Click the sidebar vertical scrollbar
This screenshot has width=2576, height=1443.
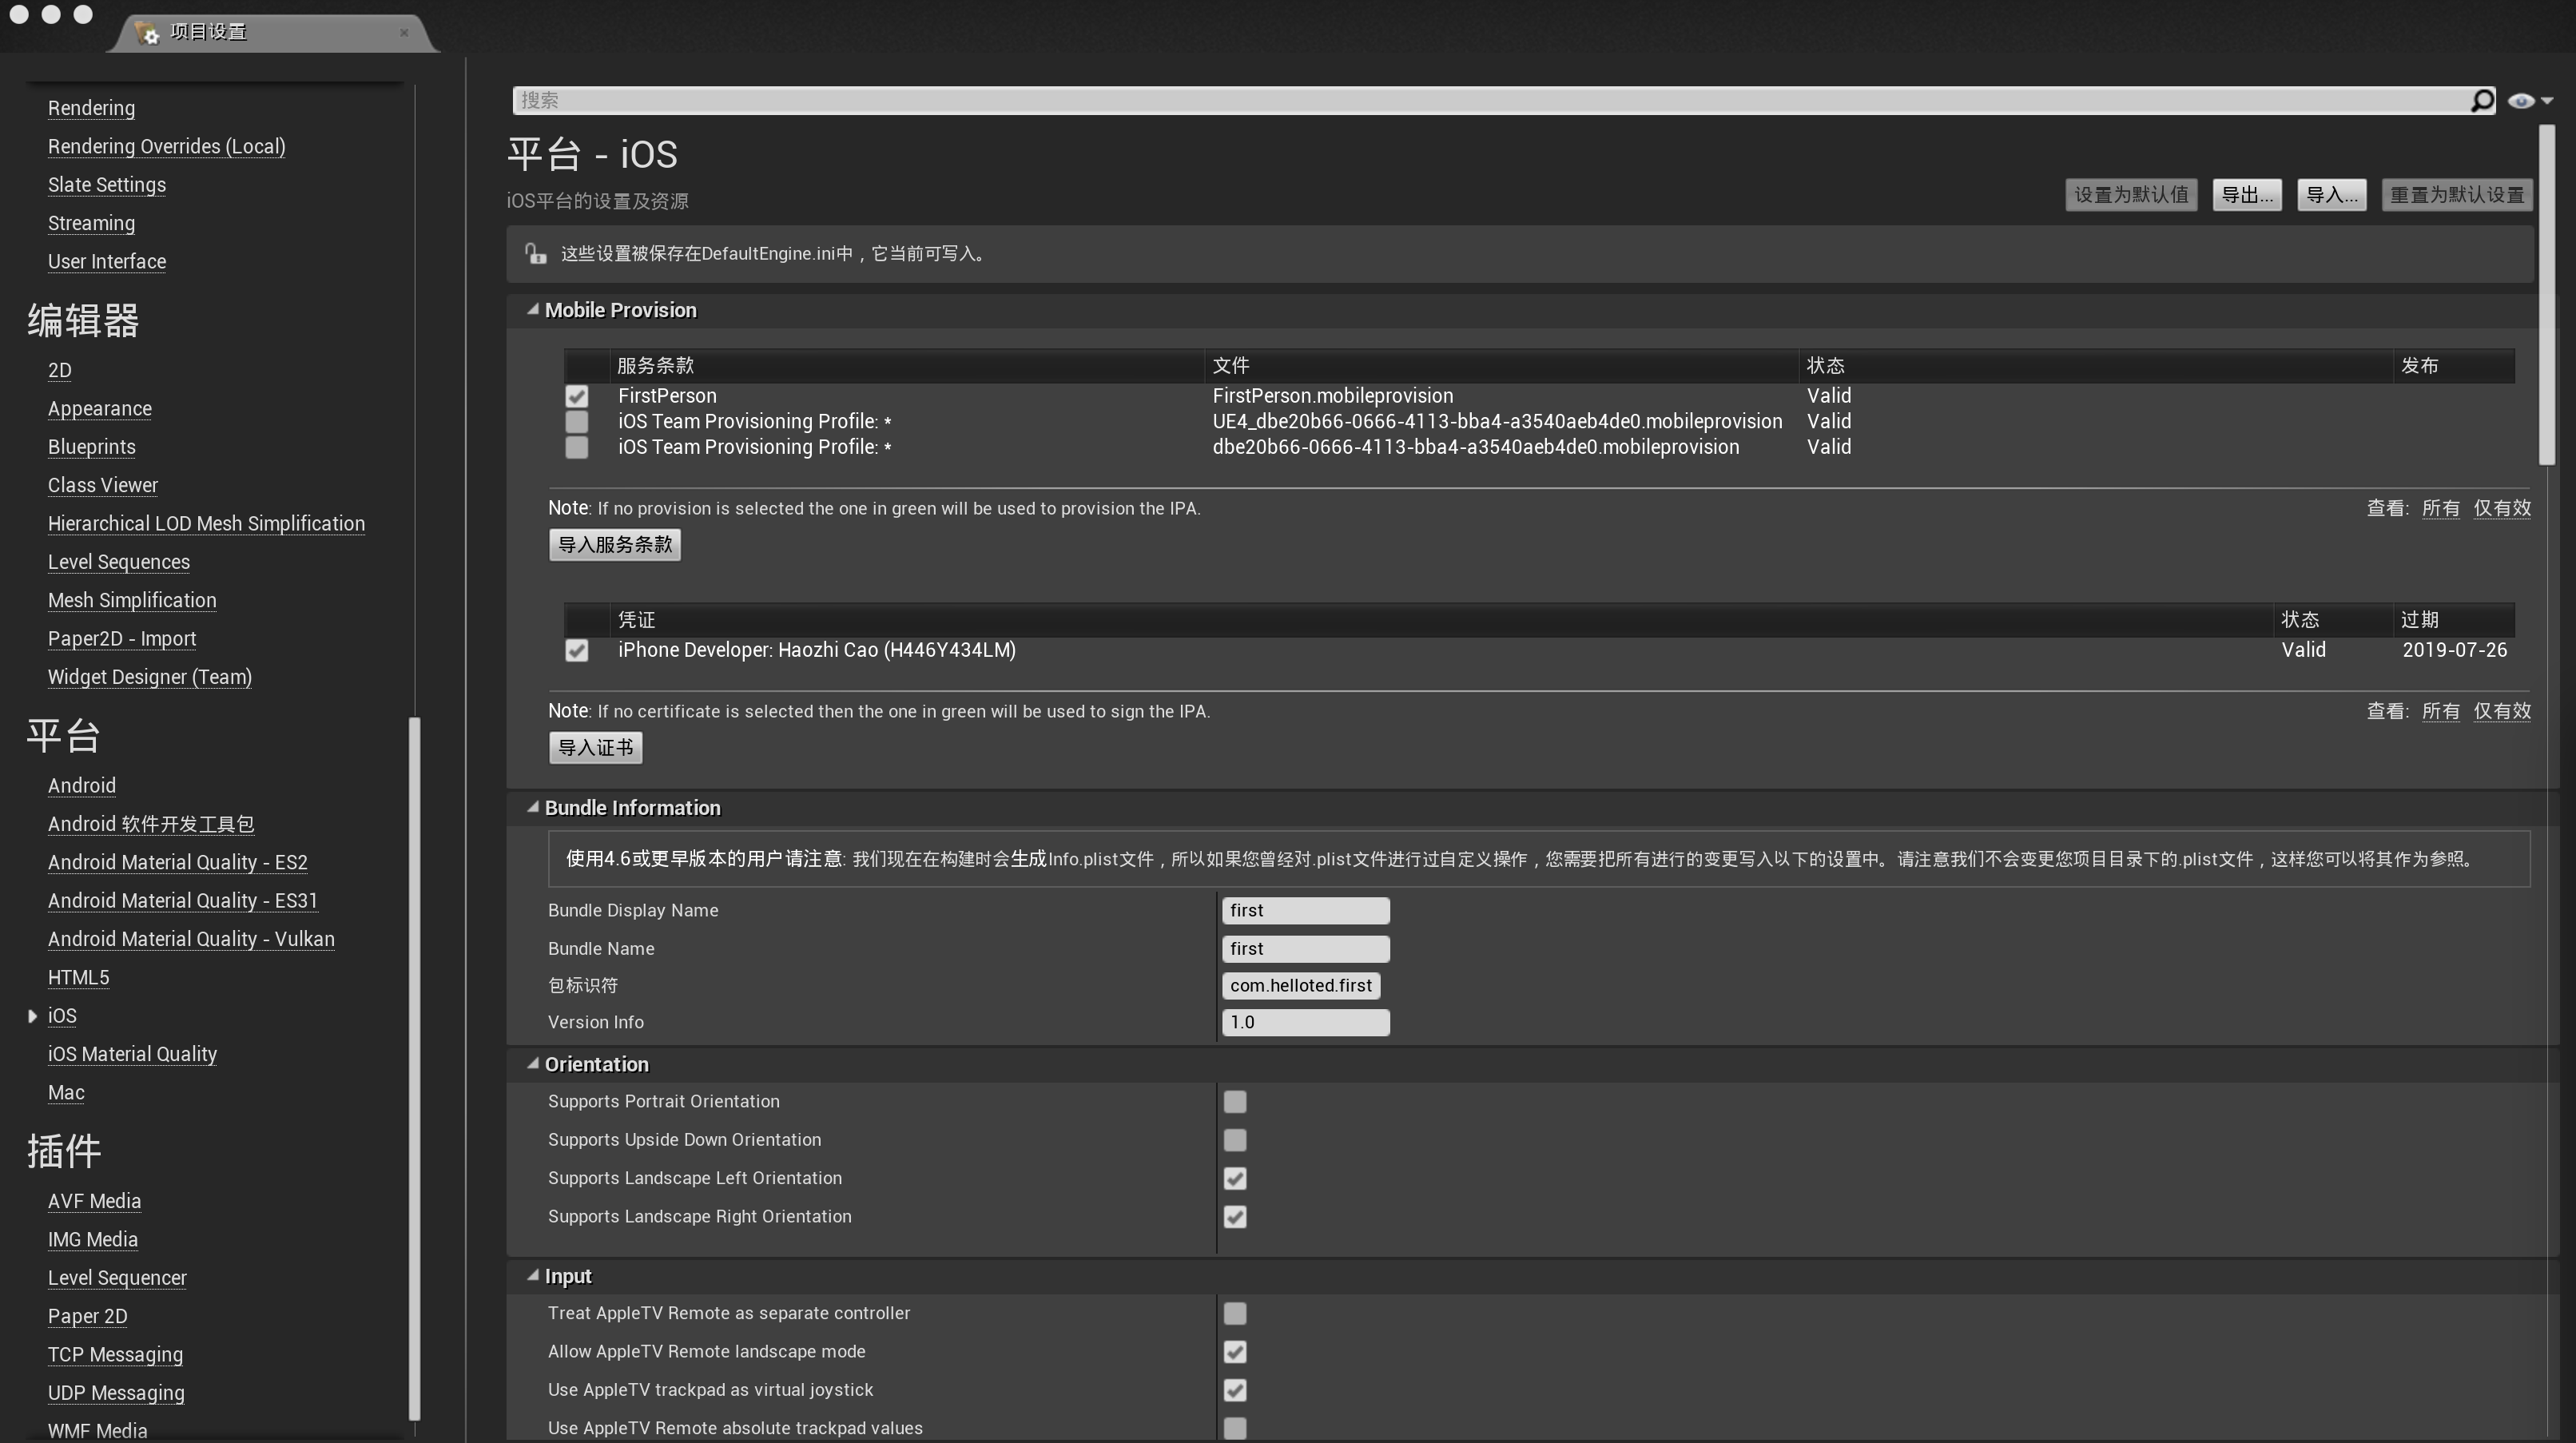pos(414,1068)
